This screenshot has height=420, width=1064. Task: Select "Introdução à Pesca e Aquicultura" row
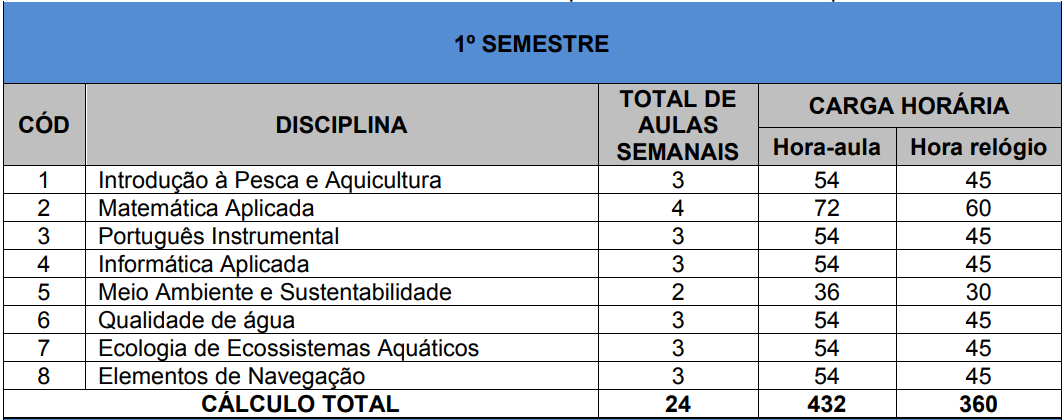[x=270, y=180]
